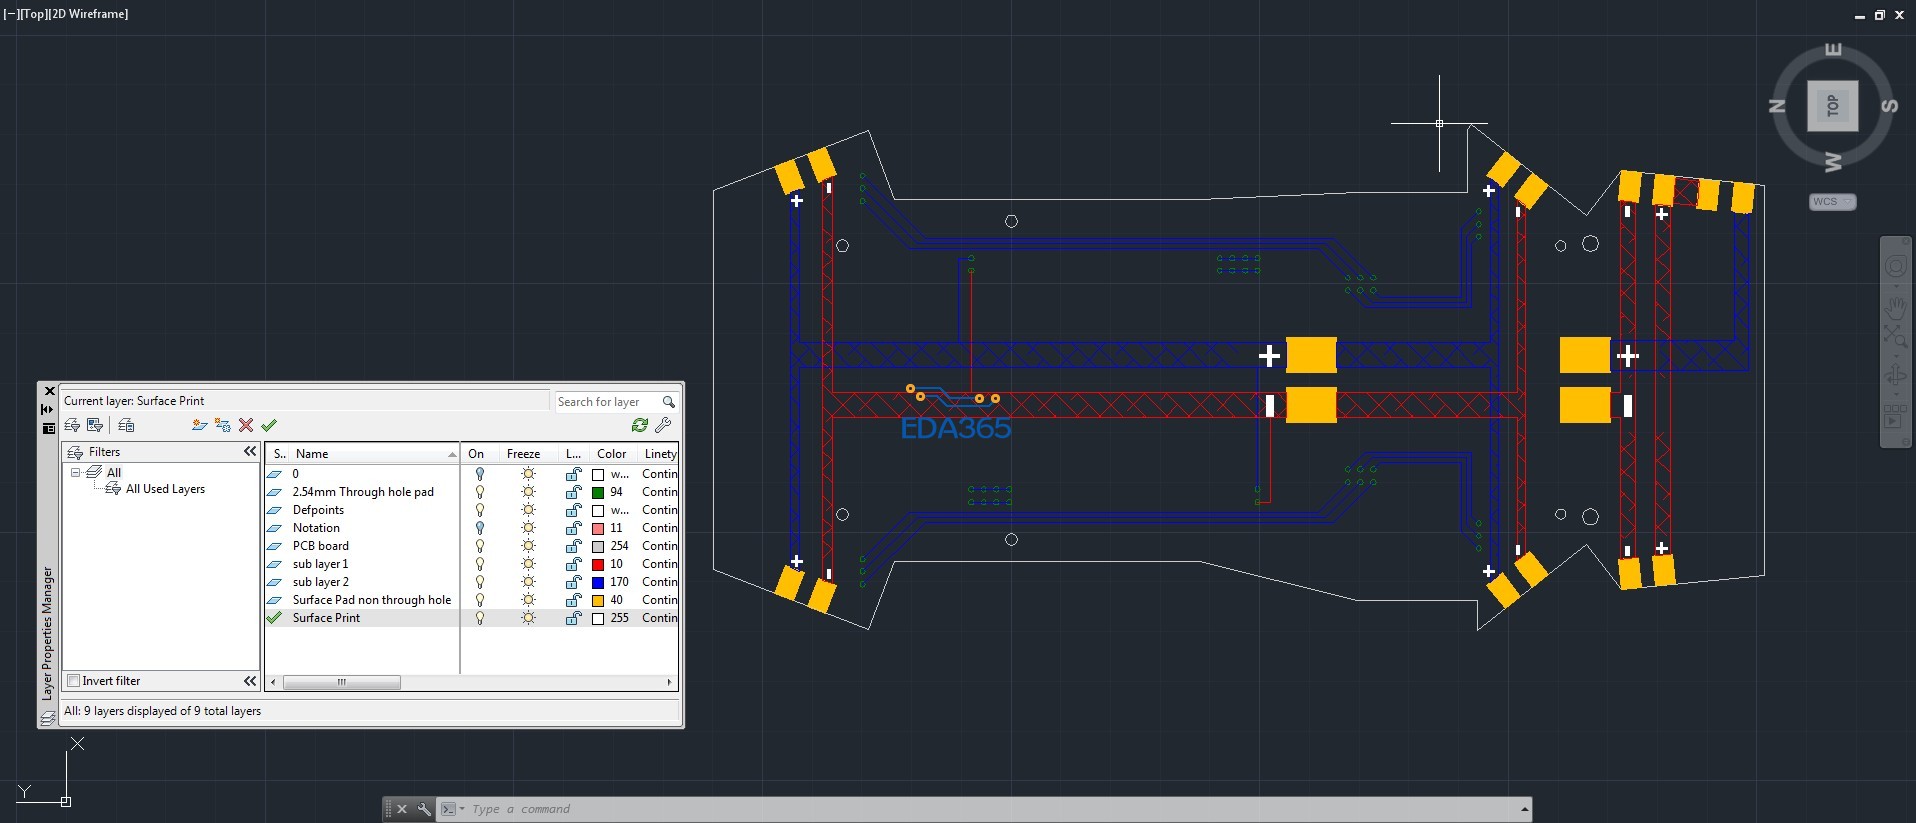Screen dimensions: 1916x823
Task: Click the Customize tool icon in command line
Action: point(424,809)
